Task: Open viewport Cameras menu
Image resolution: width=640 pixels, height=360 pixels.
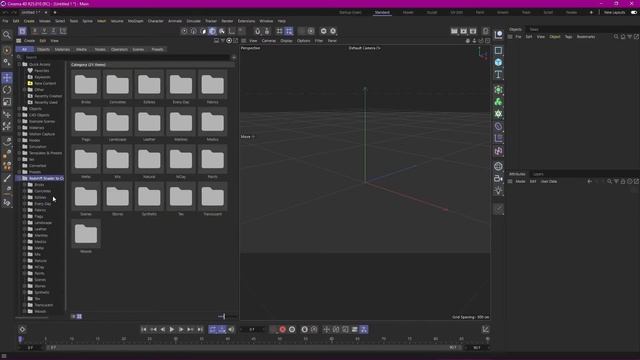Action: click(269, 41)
